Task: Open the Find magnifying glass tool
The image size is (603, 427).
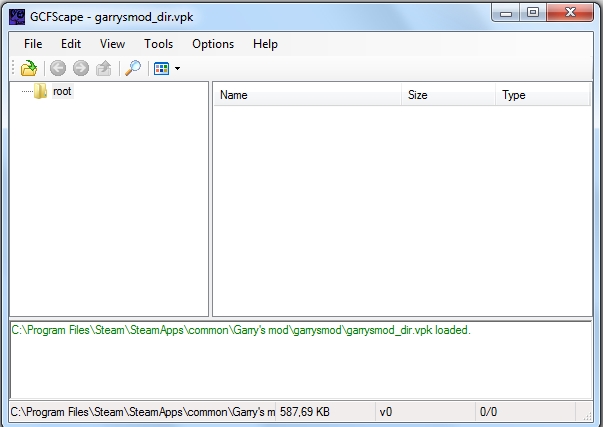Action: click(133, 68)
